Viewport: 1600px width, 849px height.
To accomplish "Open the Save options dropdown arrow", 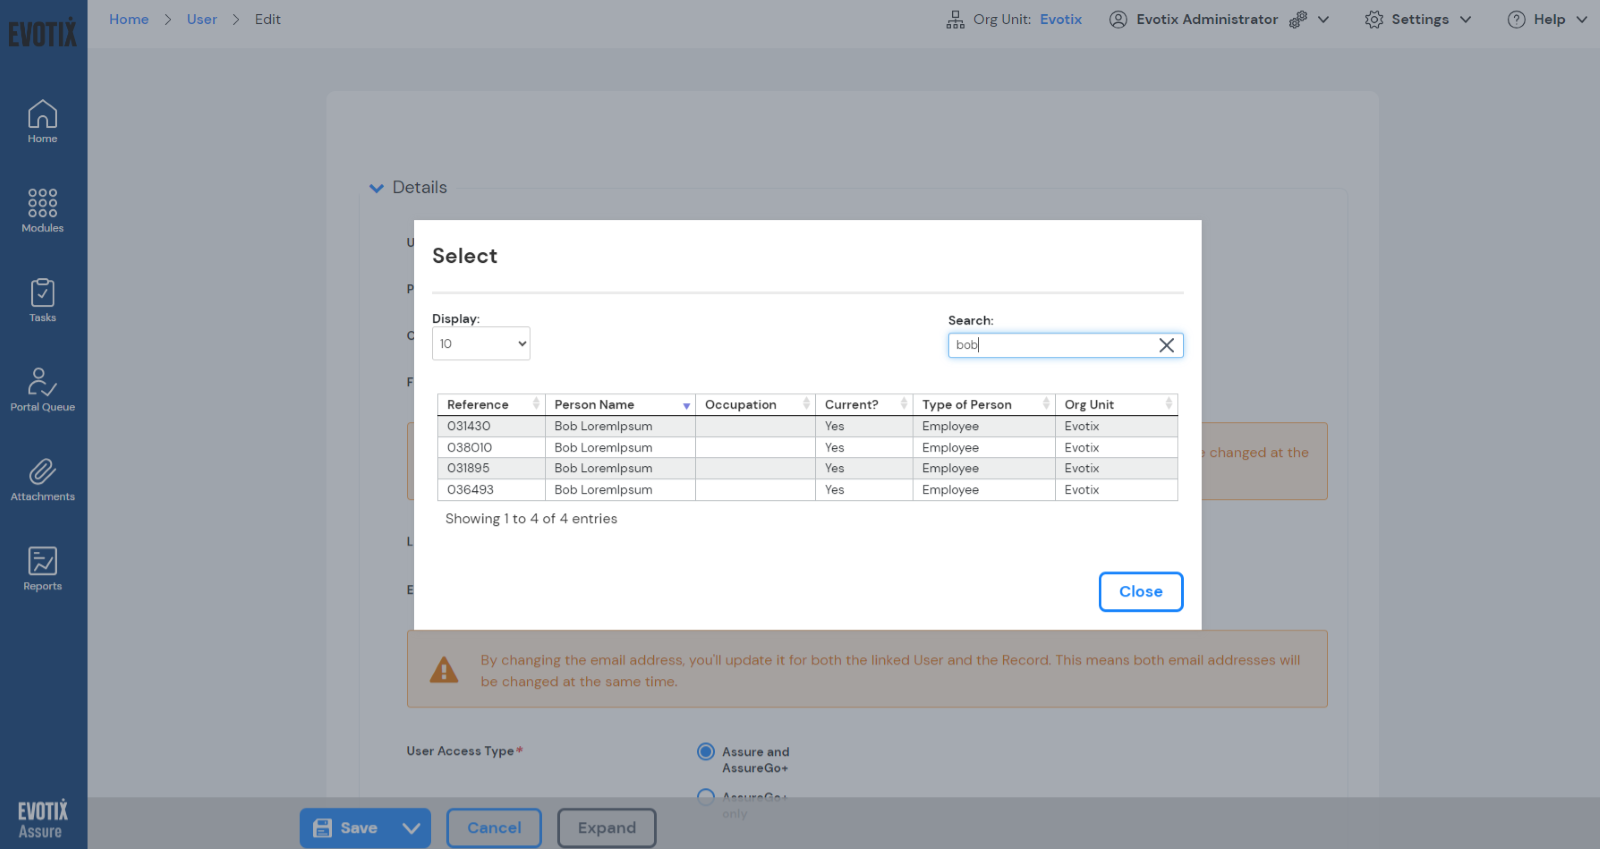I will (x=411, y=828).
